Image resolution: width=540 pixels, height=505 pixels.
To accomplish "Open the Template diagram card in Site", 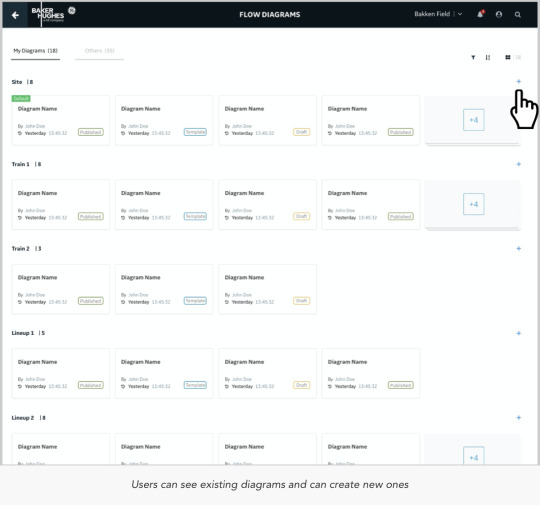I will click(164, 120).
